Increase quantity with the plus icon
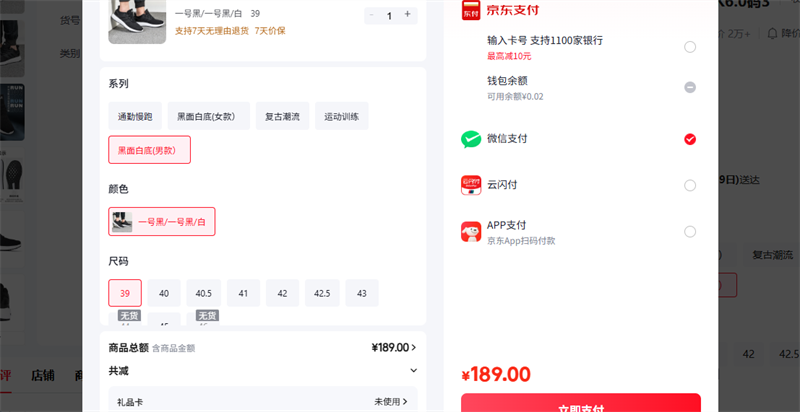The width and height of the screenshot is (800, 412). click(x=407, y=15)
